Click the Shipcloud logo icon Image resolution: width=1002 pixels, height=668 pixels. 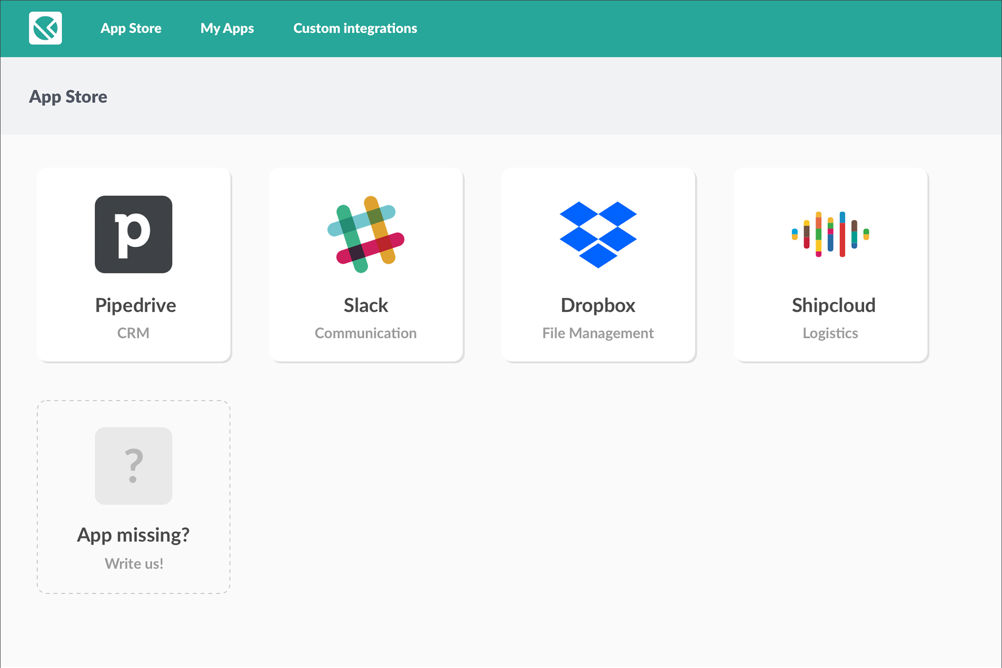[830, 234]
